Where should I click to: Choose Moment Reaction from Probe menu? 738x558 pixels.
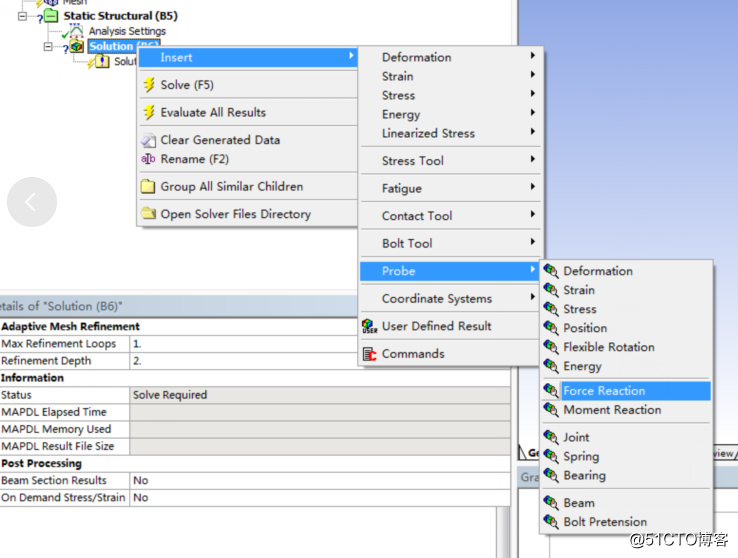[626, 410]
